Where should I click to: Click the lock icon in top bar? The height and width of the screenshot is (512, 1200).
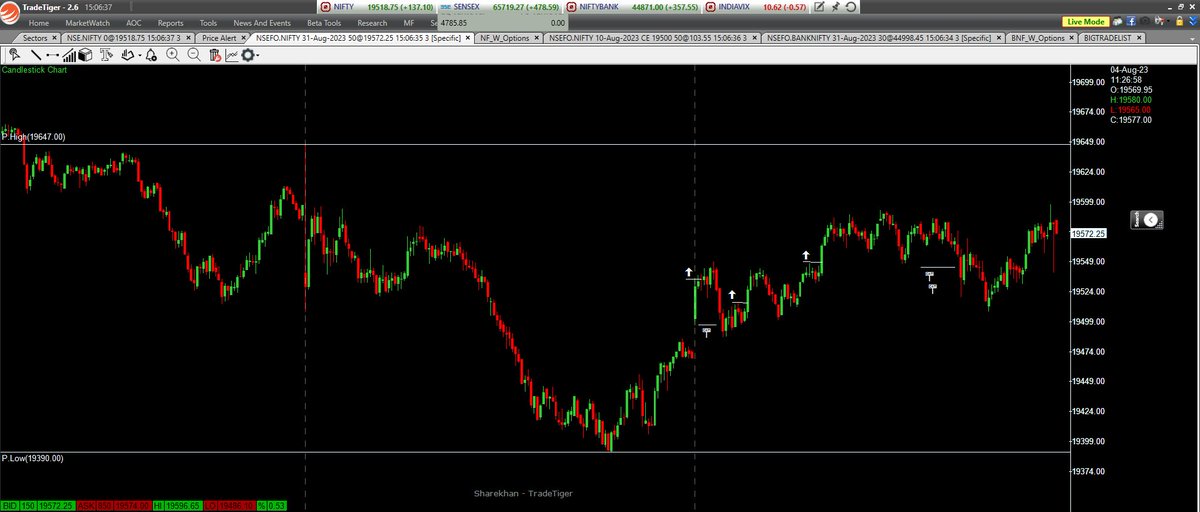point(1179,22)
